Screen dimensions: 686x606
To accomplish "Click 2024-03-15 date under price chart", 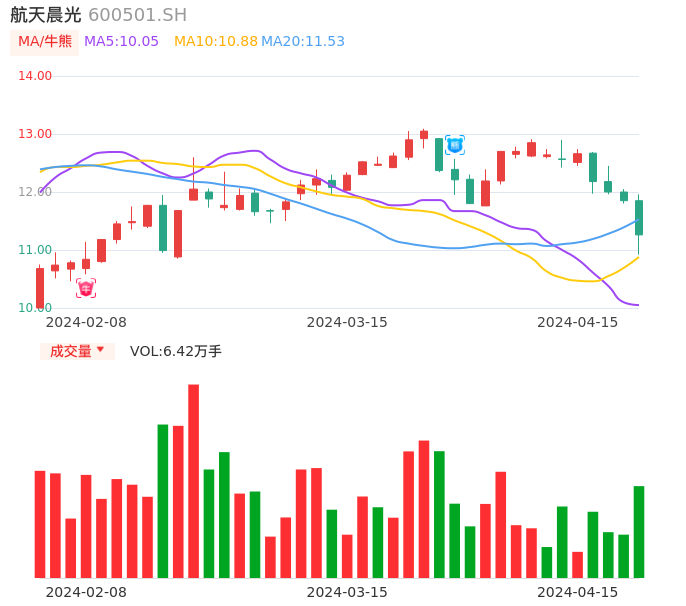I will tap(347, 322).
